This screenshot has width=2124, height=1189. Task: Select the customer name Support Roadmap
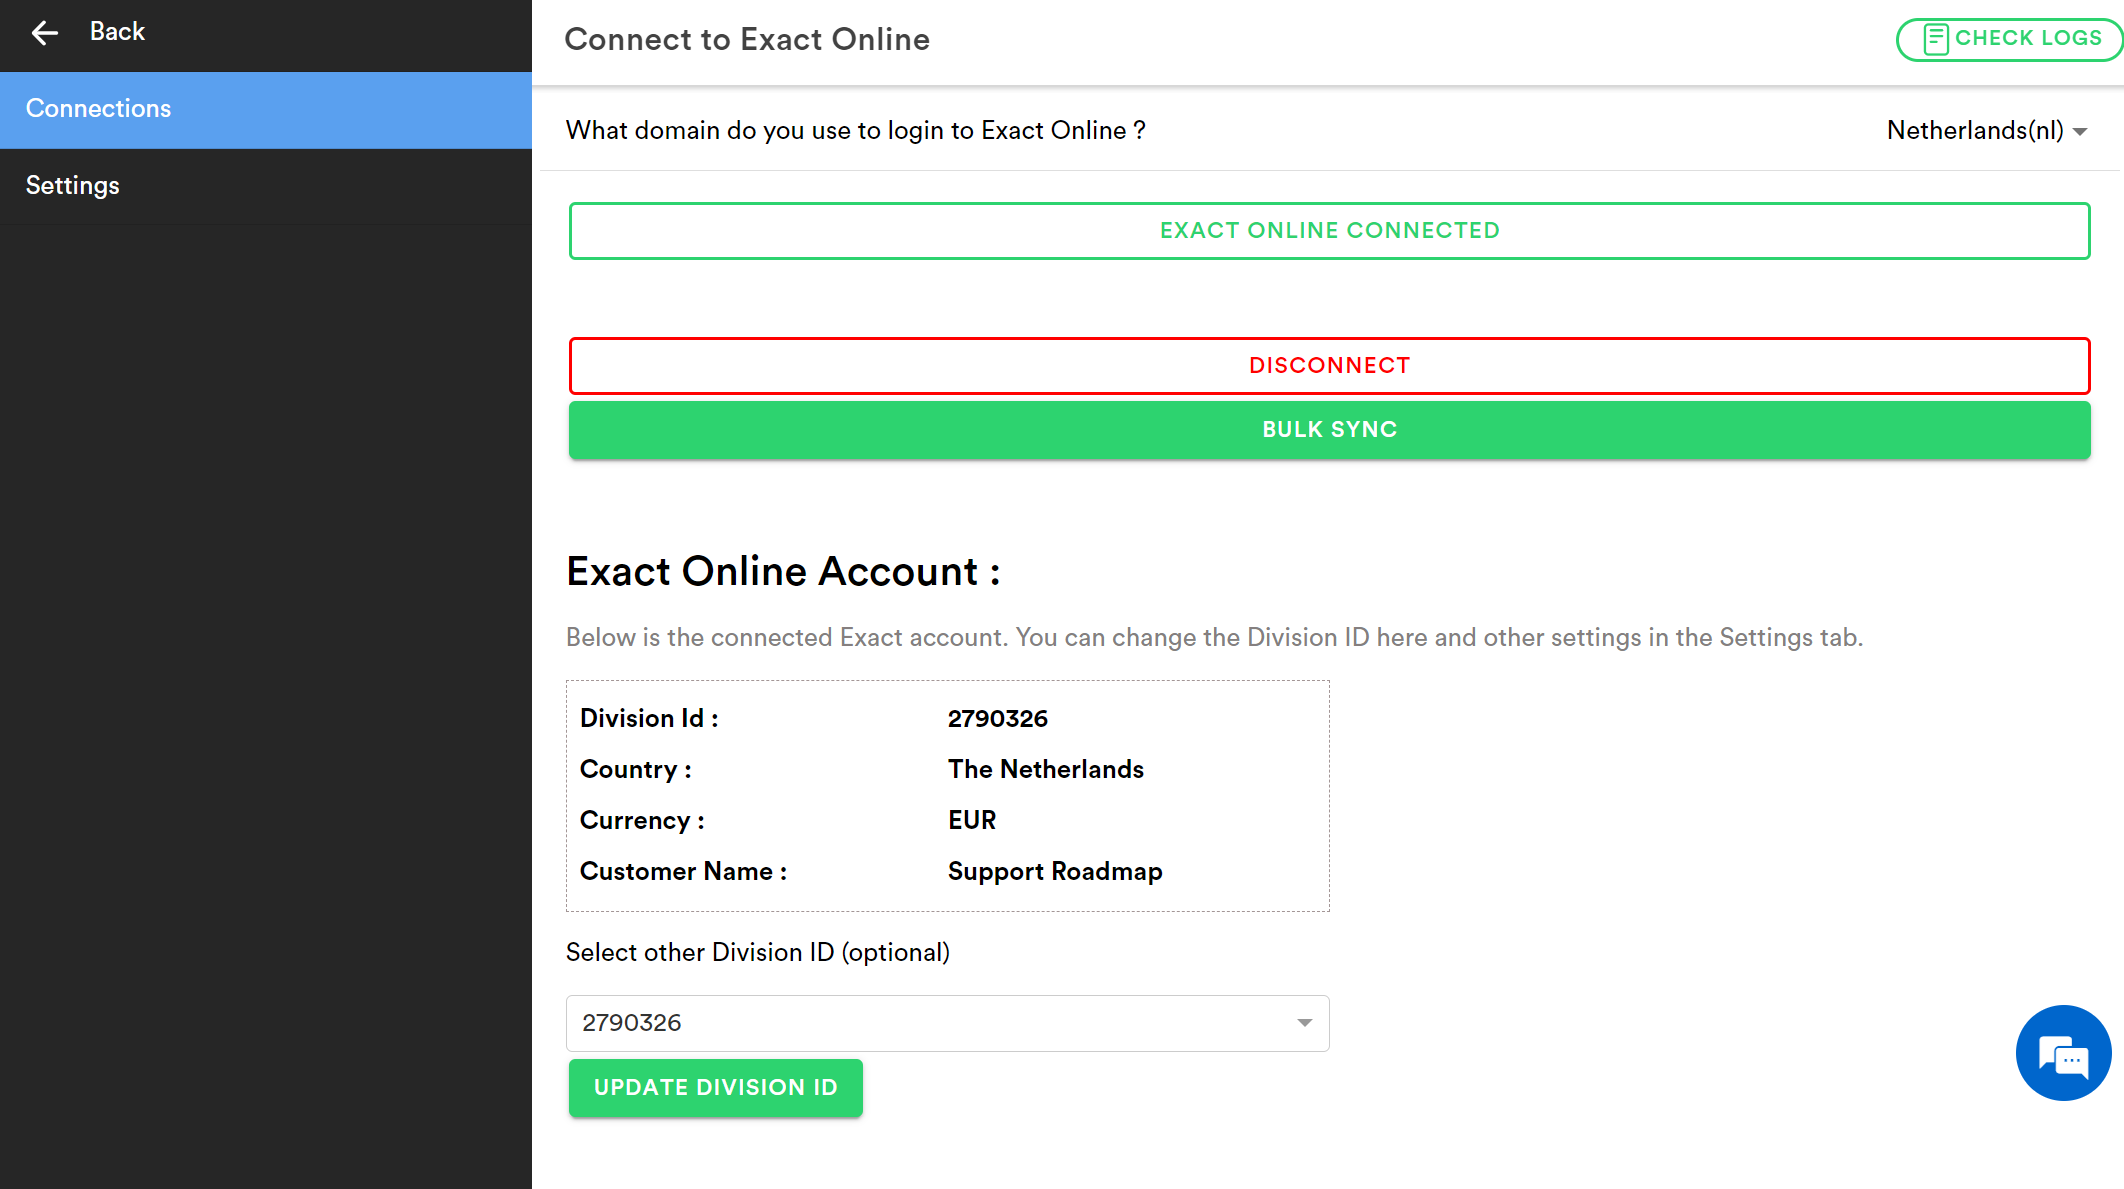(x=1055, y=872)
